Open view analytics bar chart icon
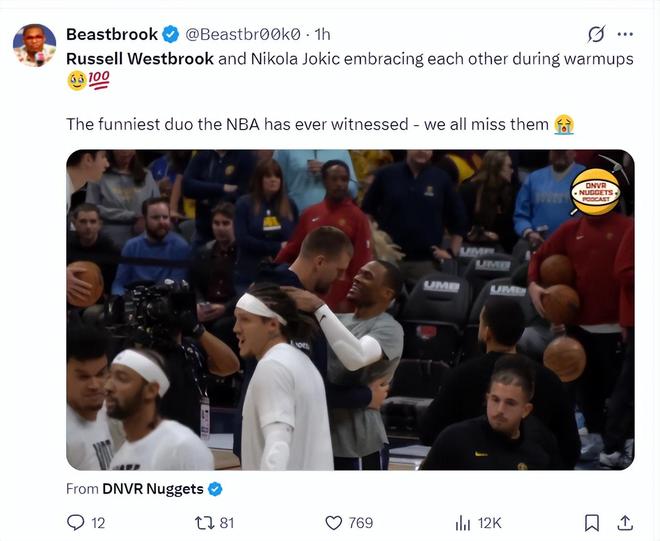The width and height of the screenshot is (660, 541). (x=463, y=523)
